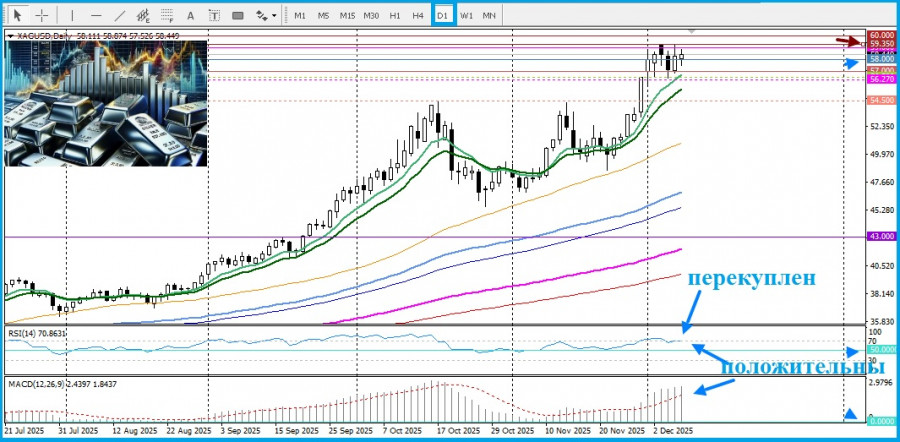The height and width of the screenshot is (442, 900).
Task: Enable the W1 weekly timeframe
Action: tap(466, 15)
